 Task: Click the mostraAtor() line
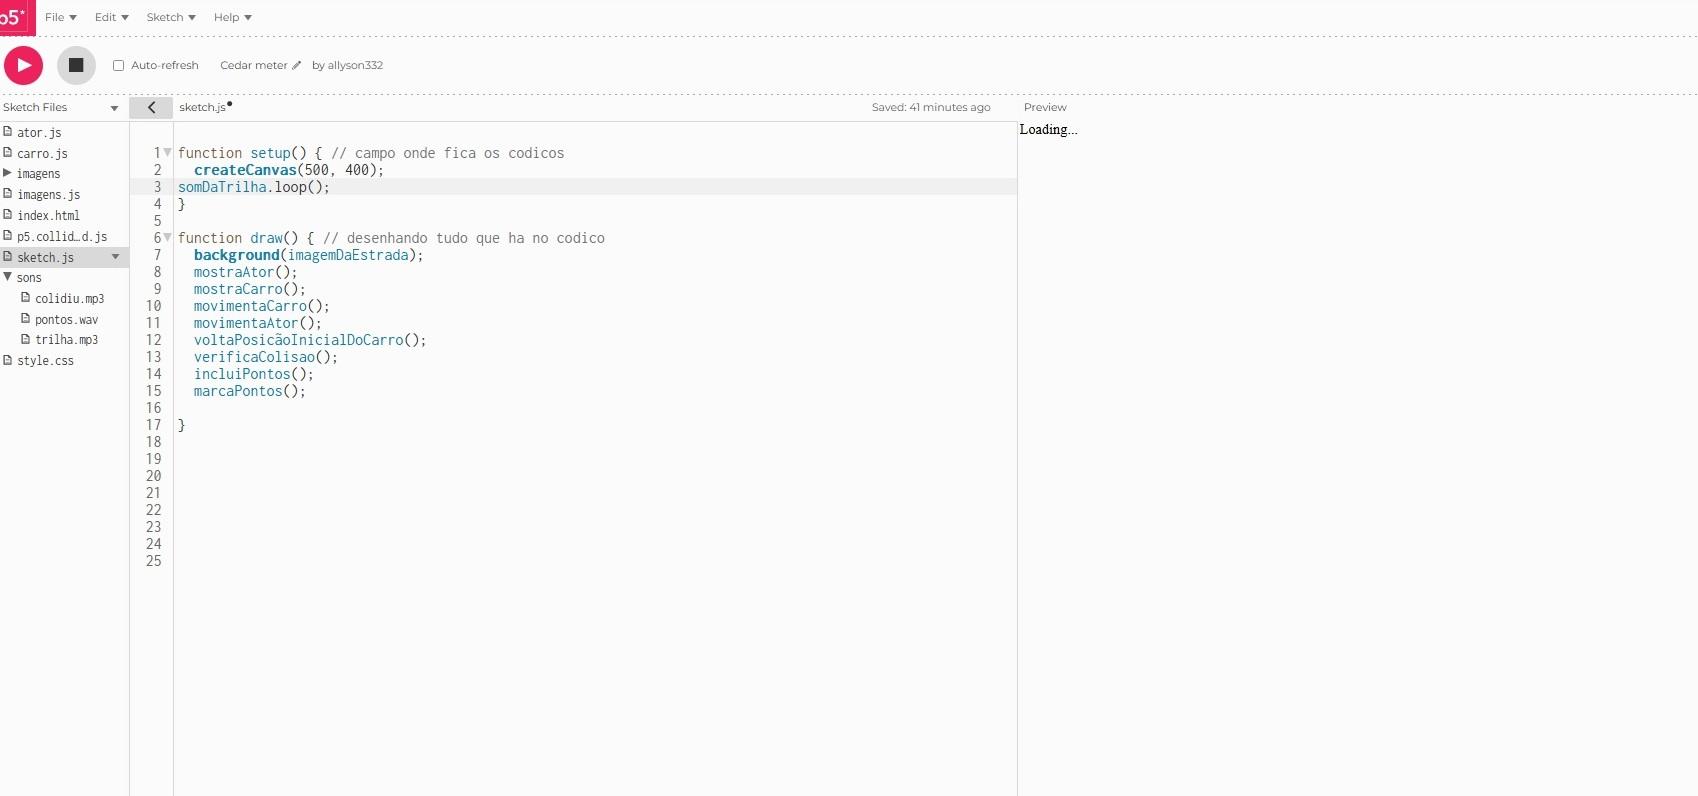click(246, 272)
